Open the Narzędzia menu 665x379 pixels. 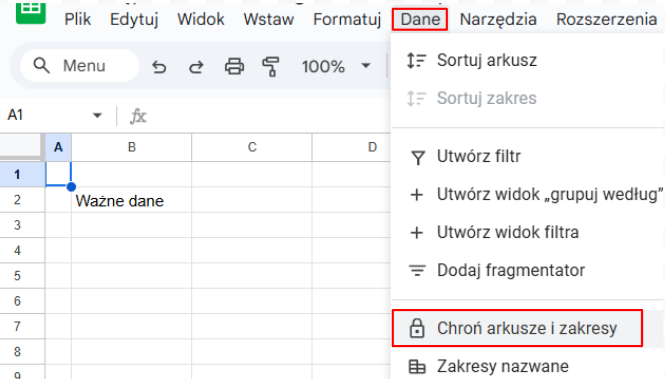498,20
